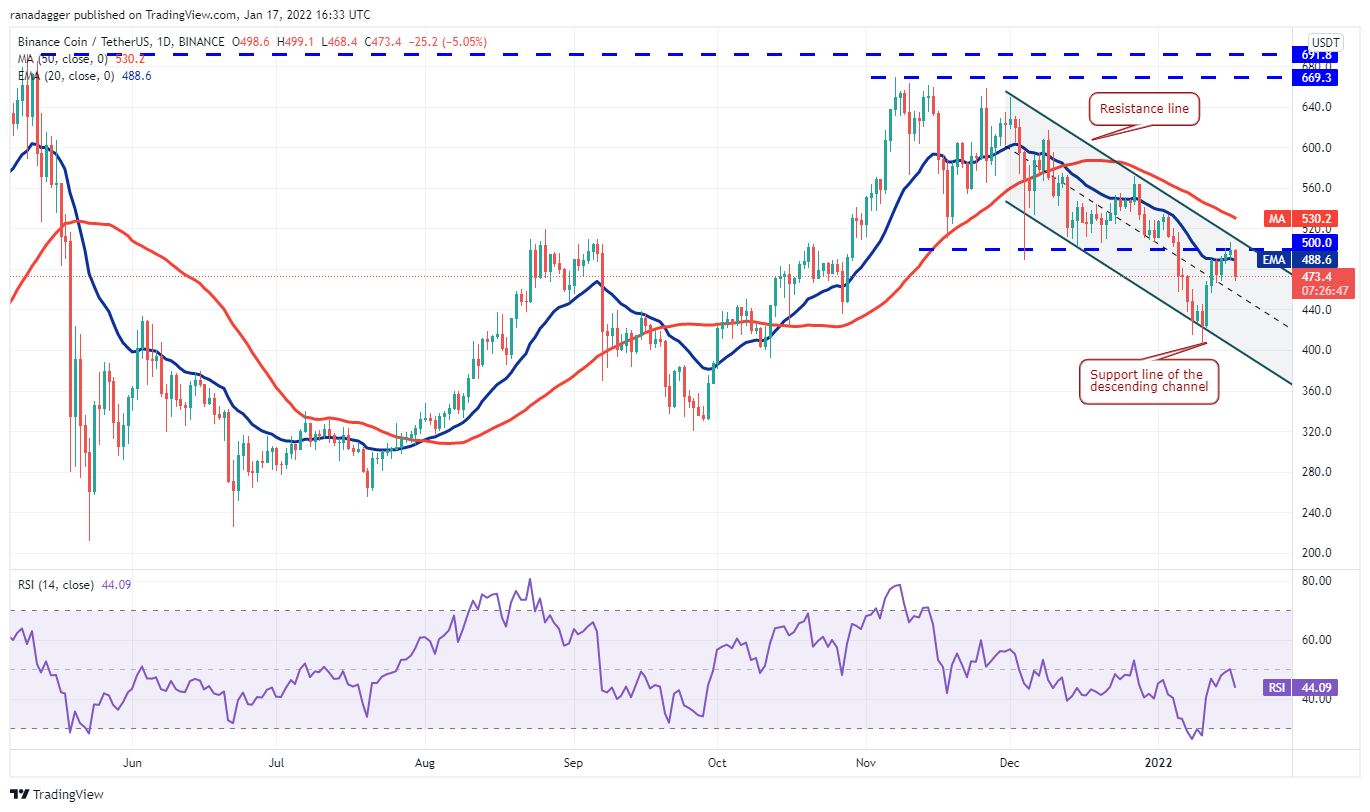Click the 'USDT' currency label
1370x812 pixels.
tap(1326, 42)
